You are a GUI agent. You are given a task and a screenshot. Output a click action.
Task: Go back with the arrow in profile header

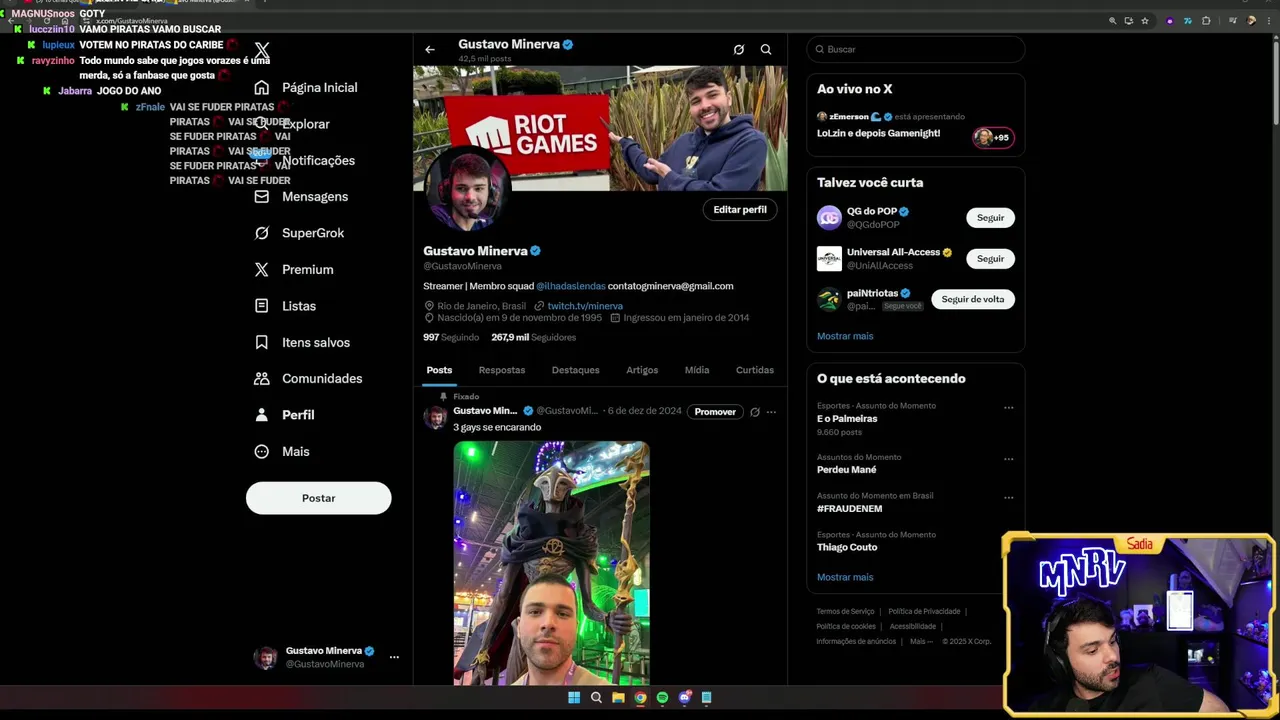pos(430,49)
